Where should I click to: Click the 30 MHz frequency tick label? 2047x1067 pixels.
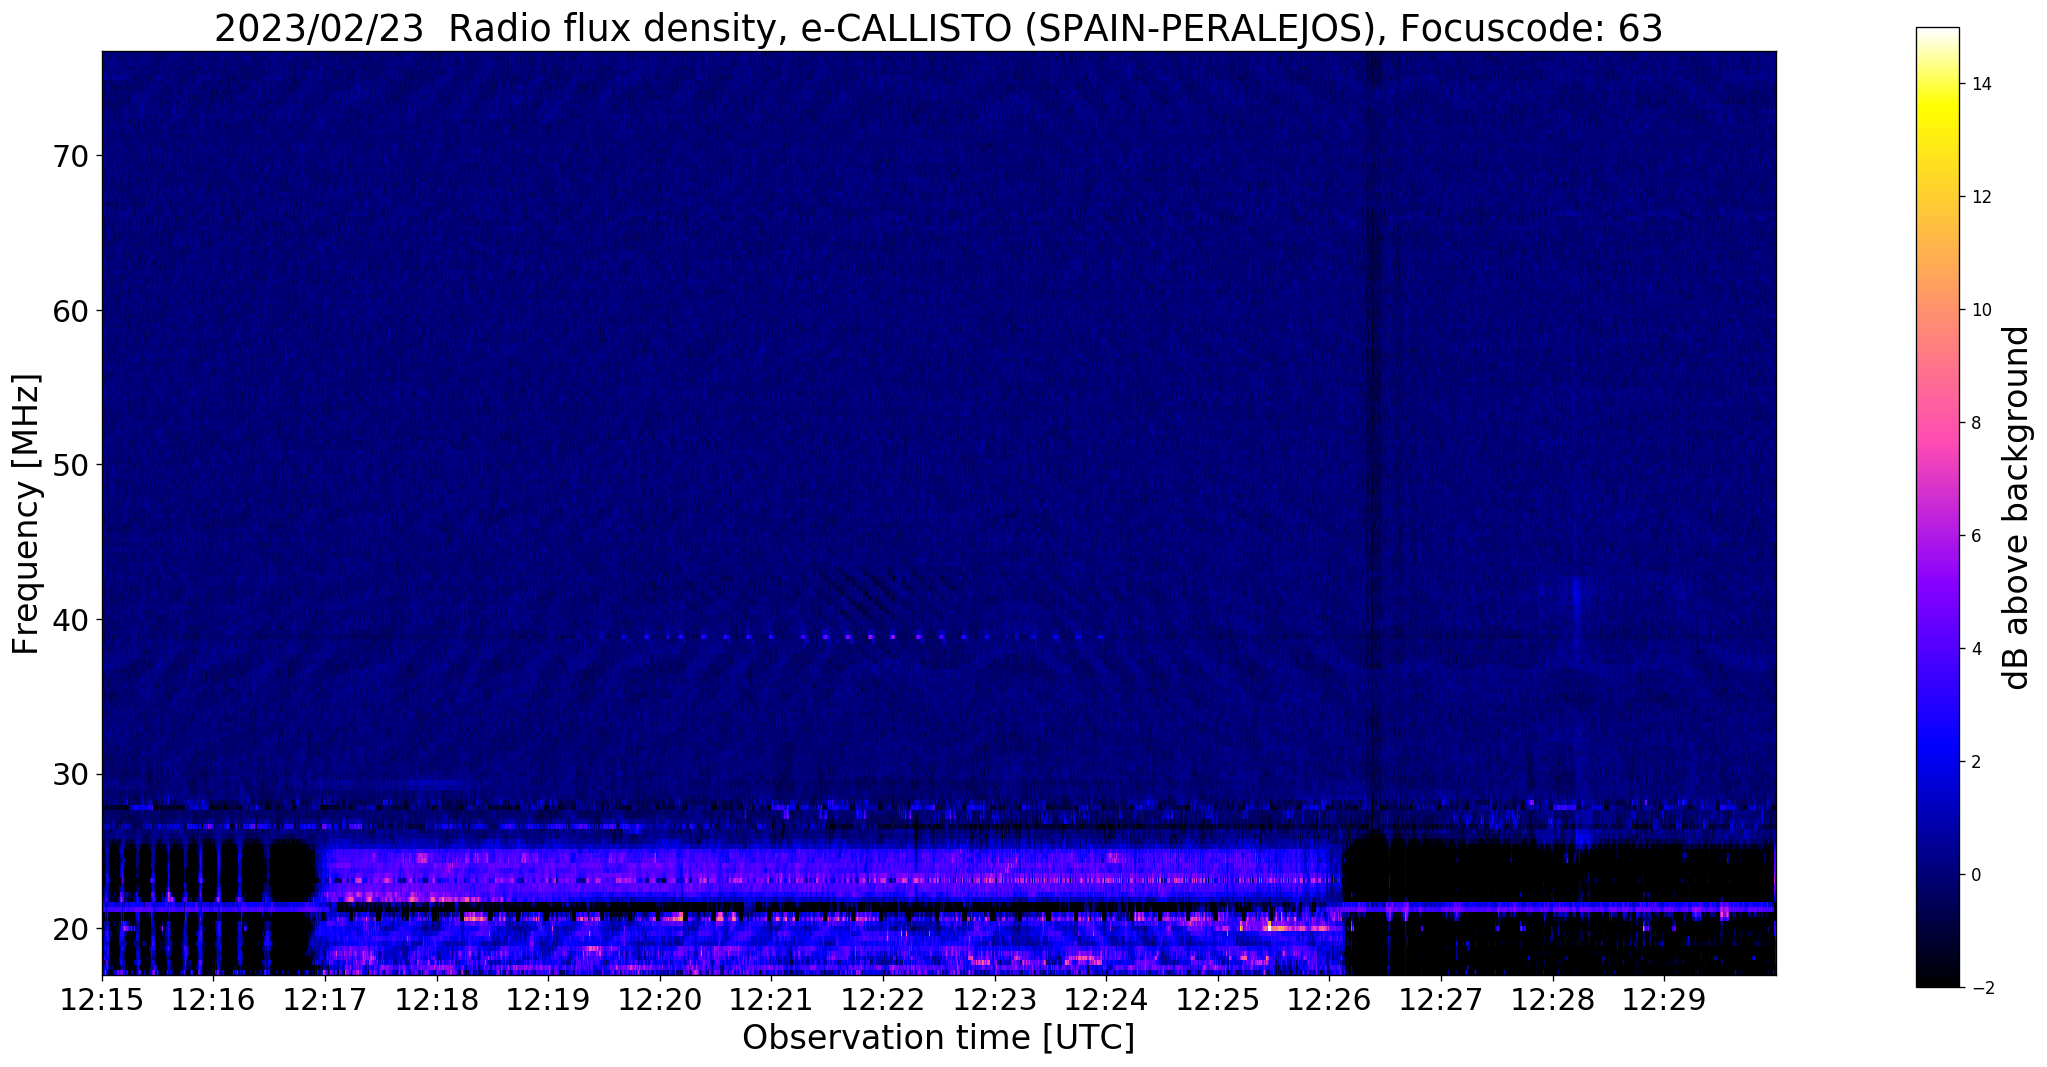(70, 774)
